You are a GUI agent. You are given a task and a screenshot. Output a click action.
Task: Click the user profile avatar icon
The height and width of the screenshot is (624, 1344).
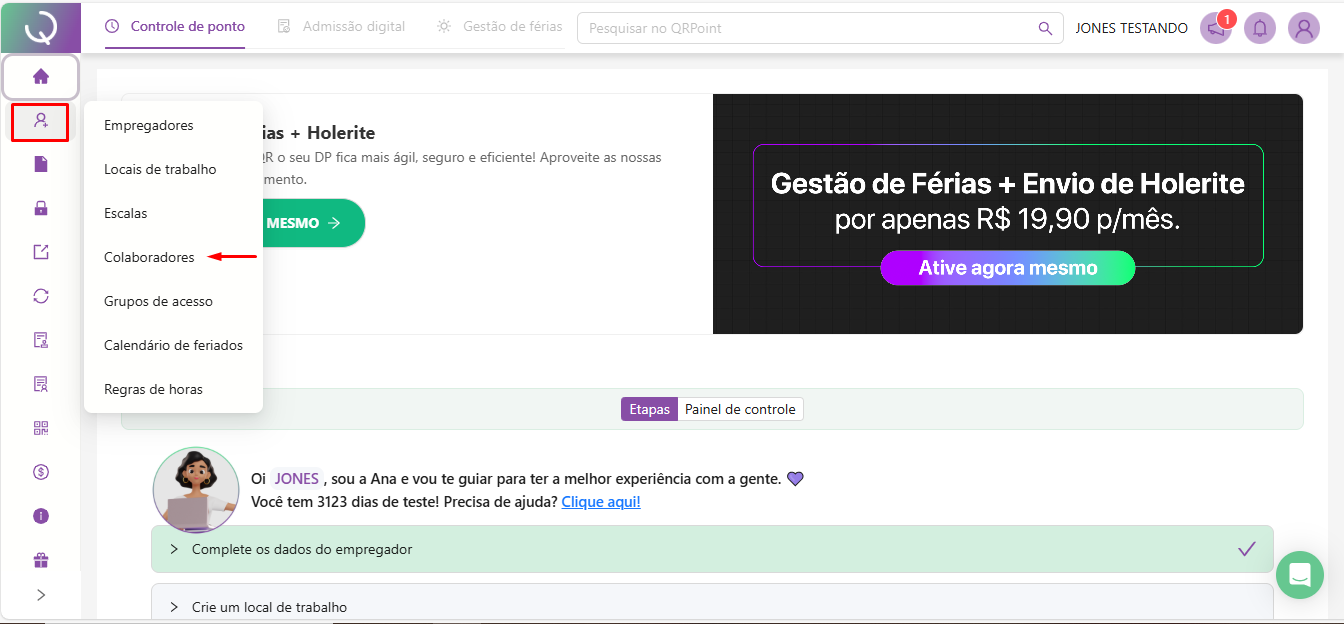[1304, 28]
